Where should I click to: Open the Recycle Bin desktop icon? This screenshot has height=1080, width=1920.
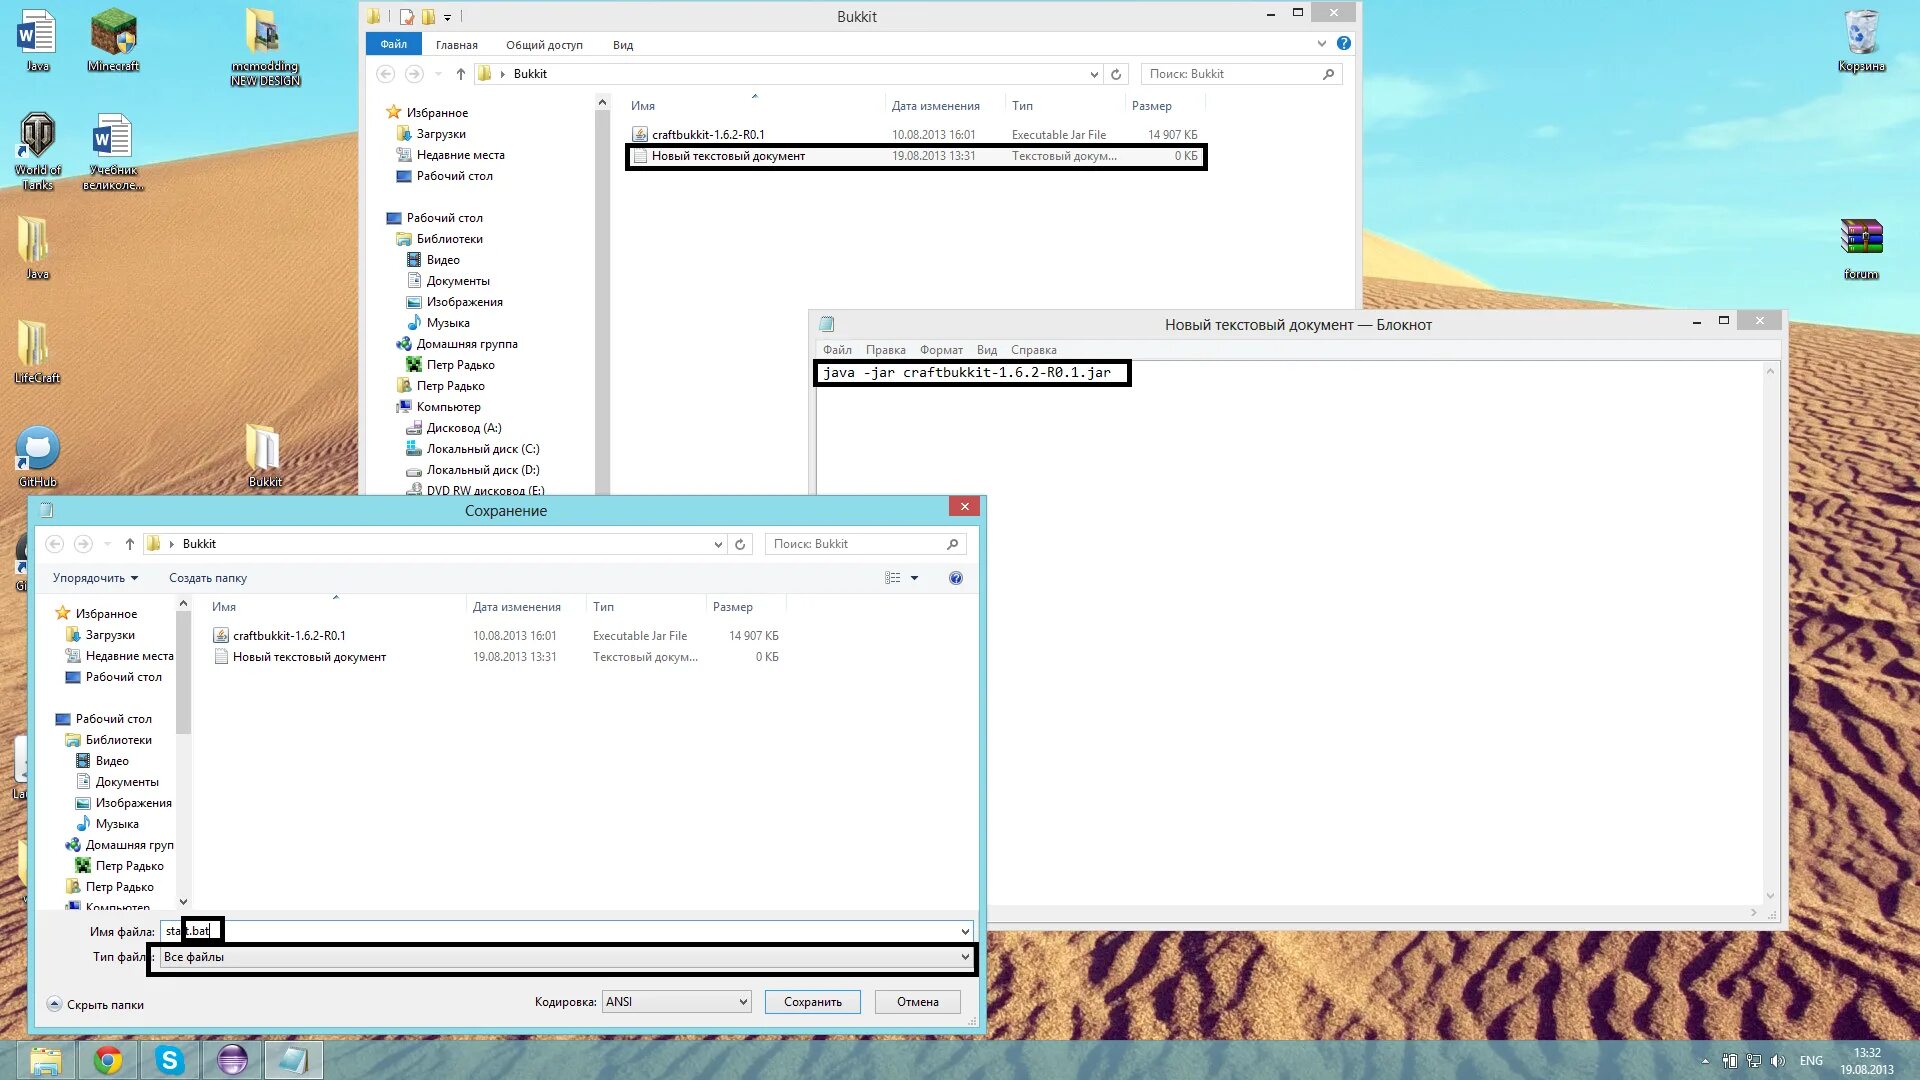[x=1860, y=40]
